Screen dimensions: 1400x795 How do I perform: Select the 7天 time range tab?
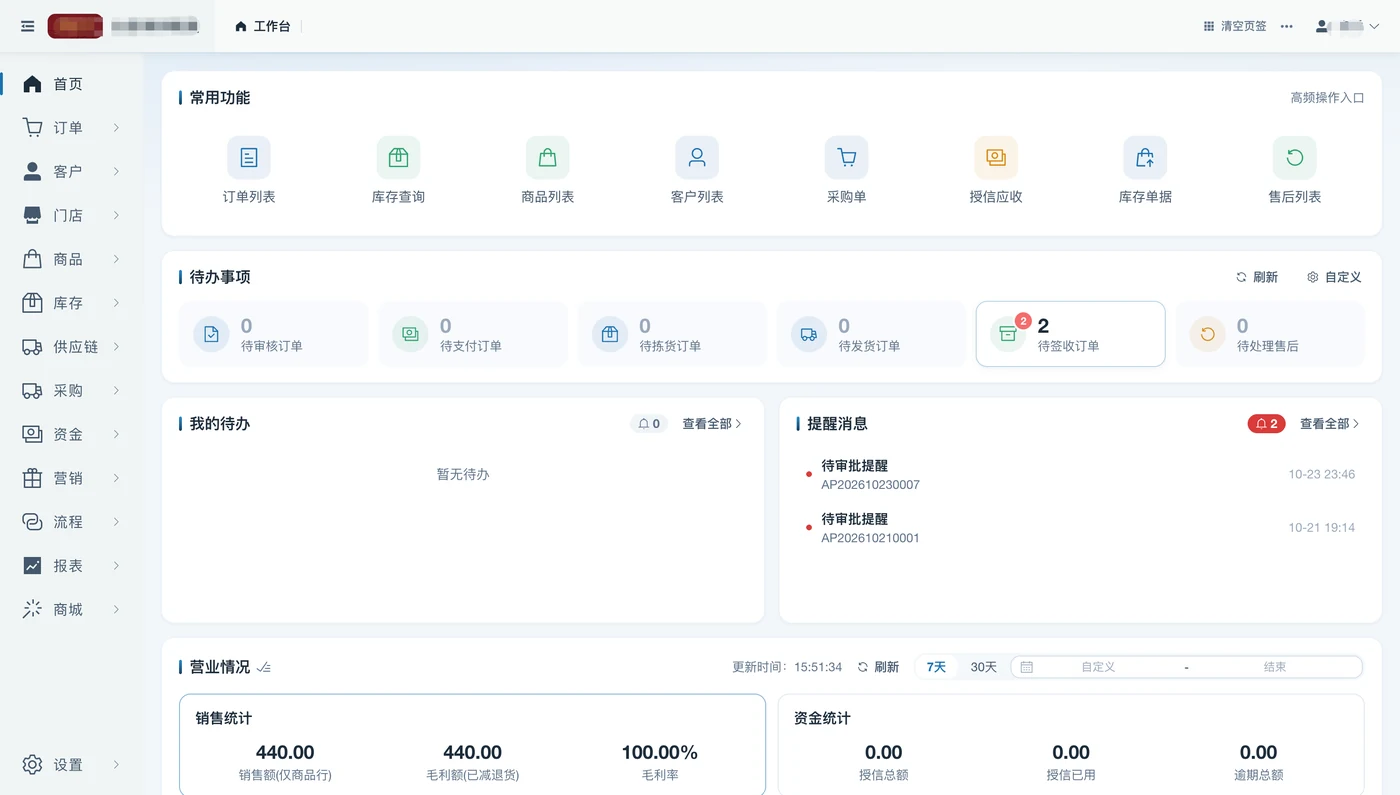936,667
